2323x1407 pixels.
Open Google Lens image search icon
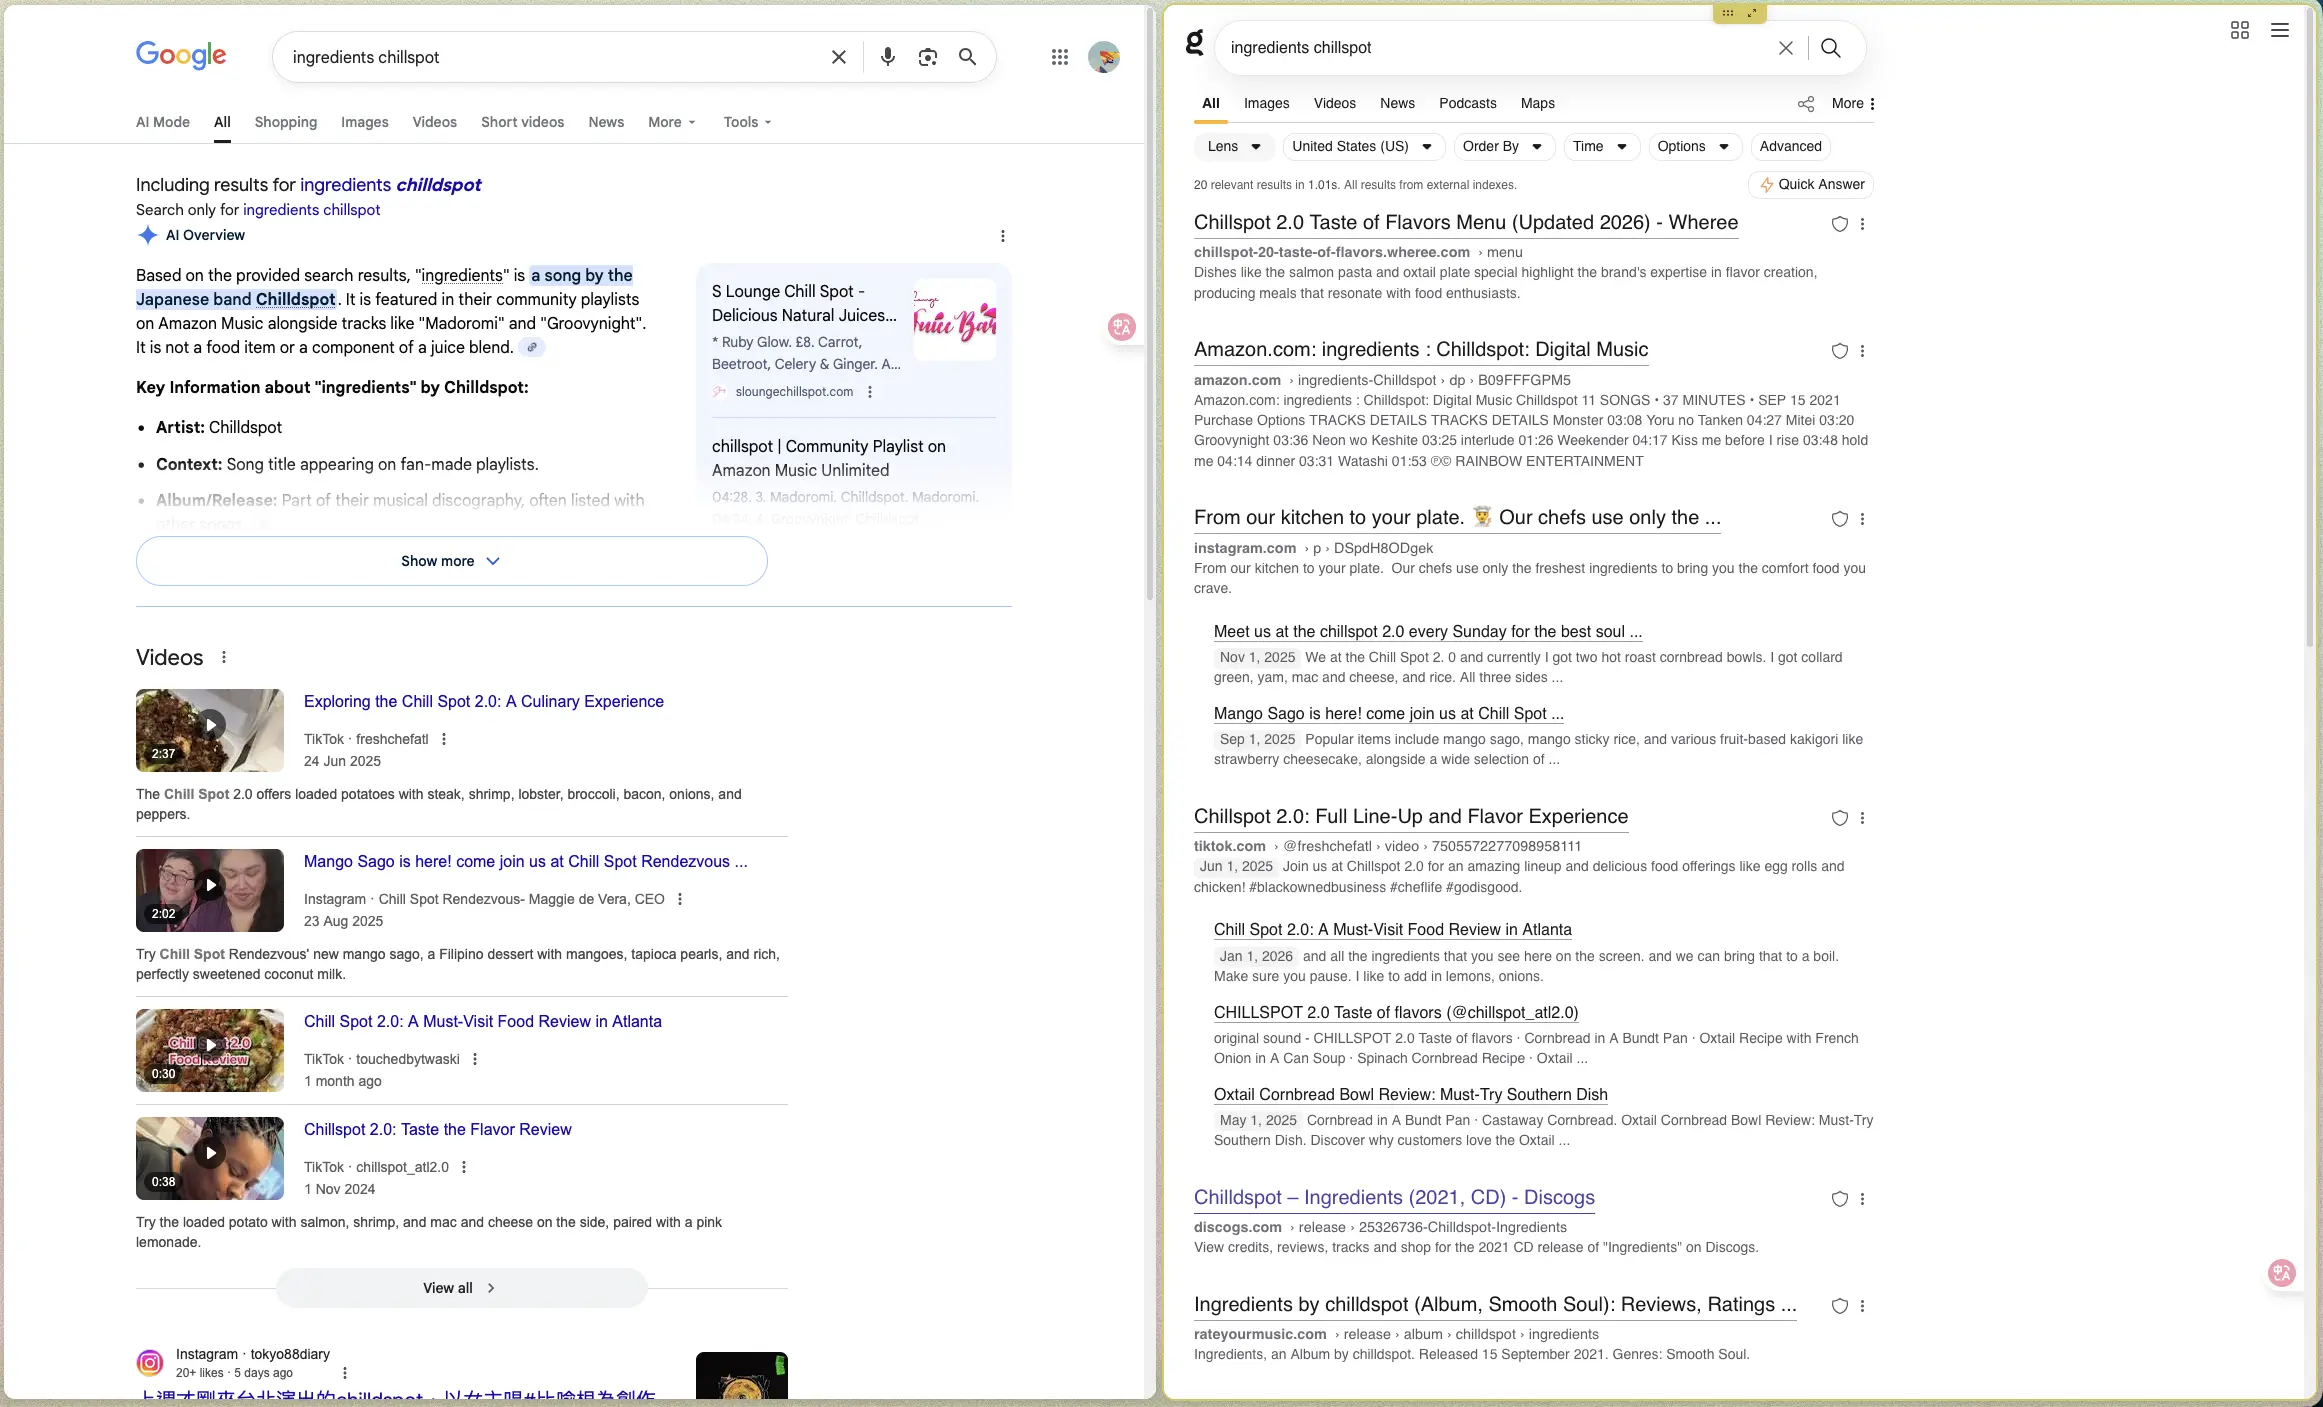[928, 57]
